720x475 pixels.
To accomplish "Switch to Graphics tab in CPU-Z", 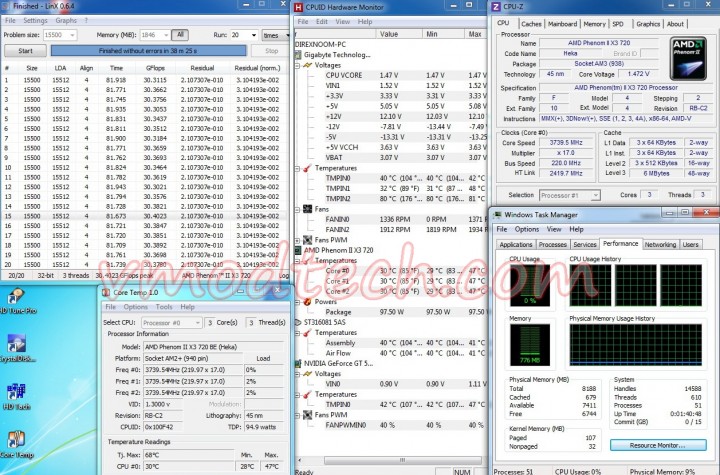I will [648, 24].
